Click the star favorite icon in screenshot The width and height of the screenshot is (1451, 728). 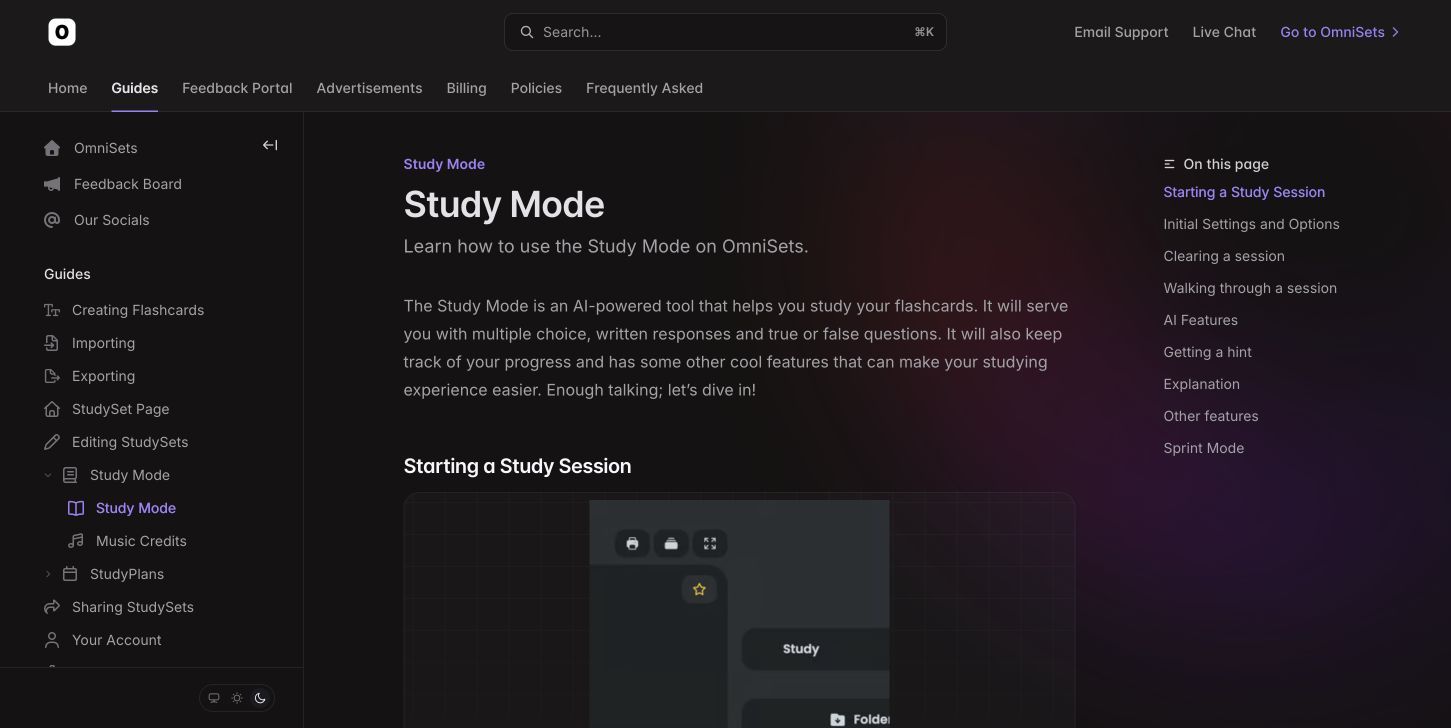[699, 589]
